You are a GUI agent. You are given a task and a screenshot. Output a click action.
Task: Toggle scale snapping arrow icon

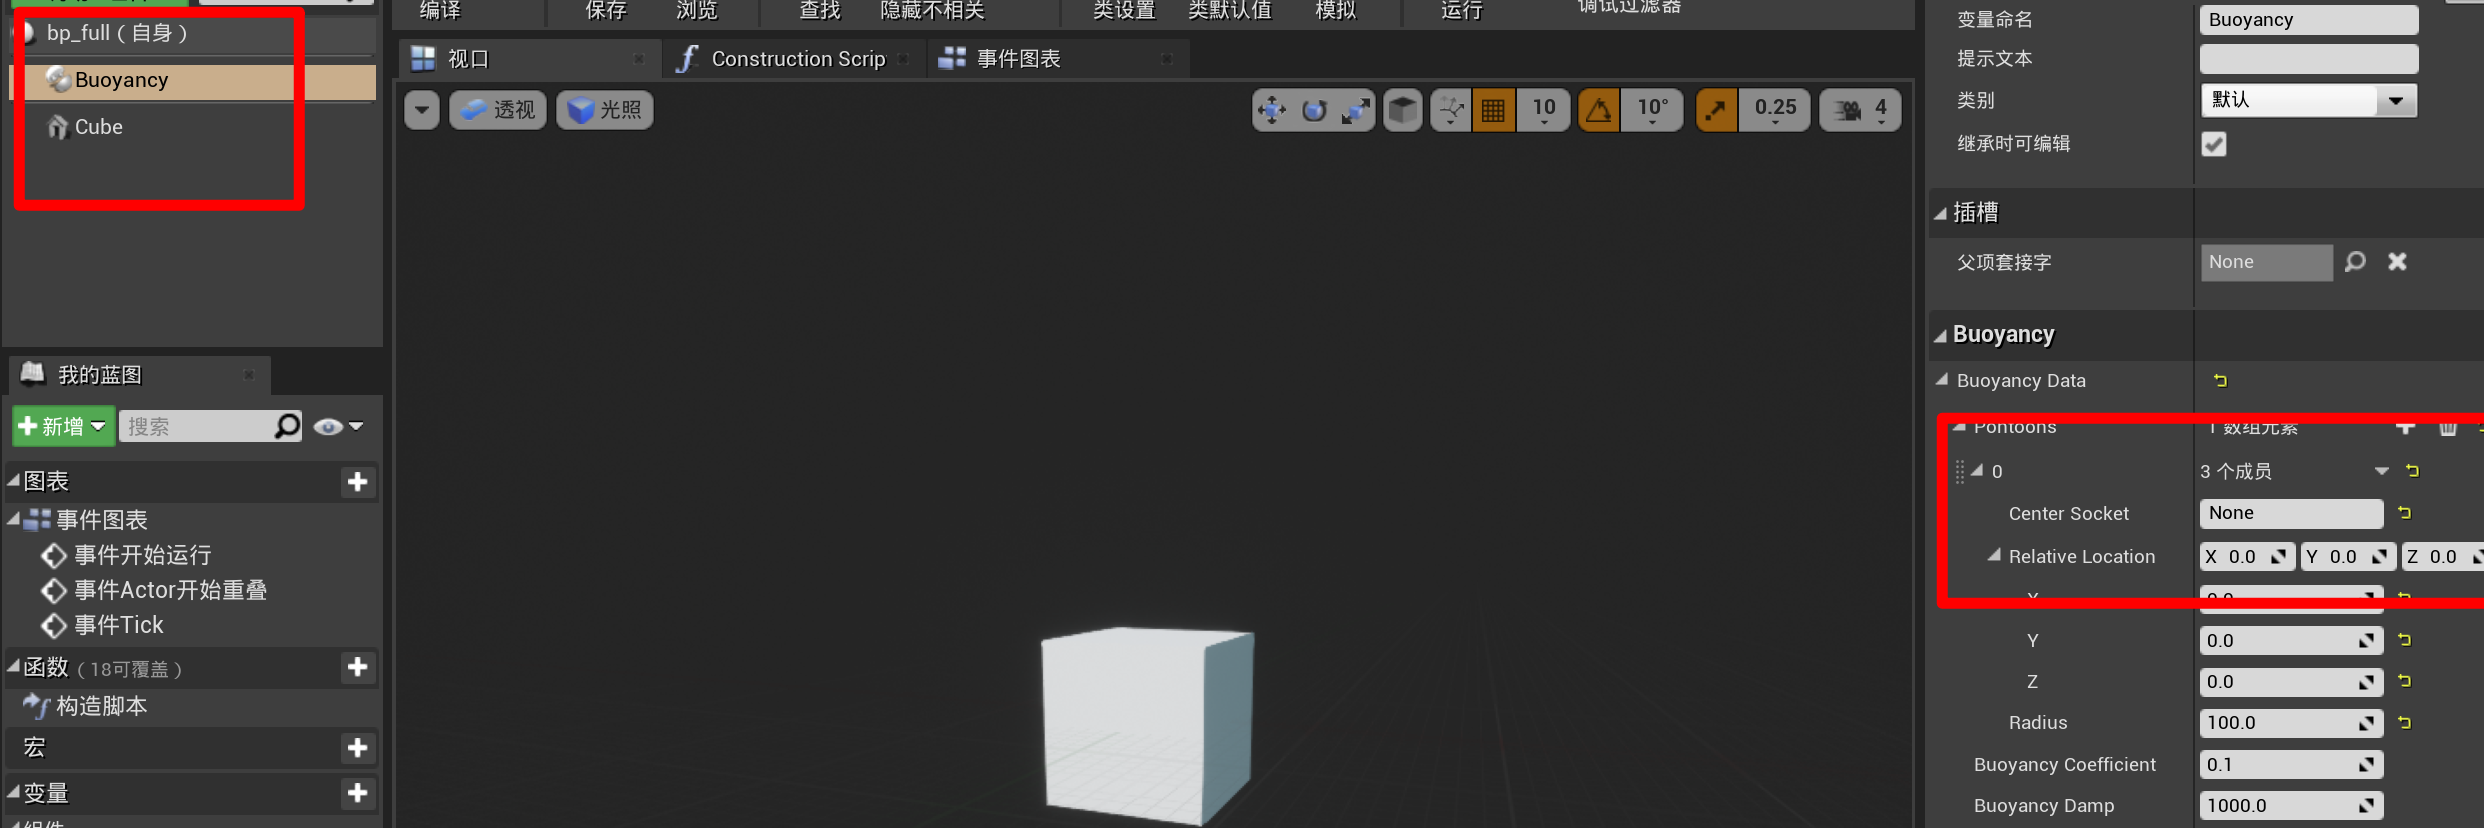coord(1716,110)
